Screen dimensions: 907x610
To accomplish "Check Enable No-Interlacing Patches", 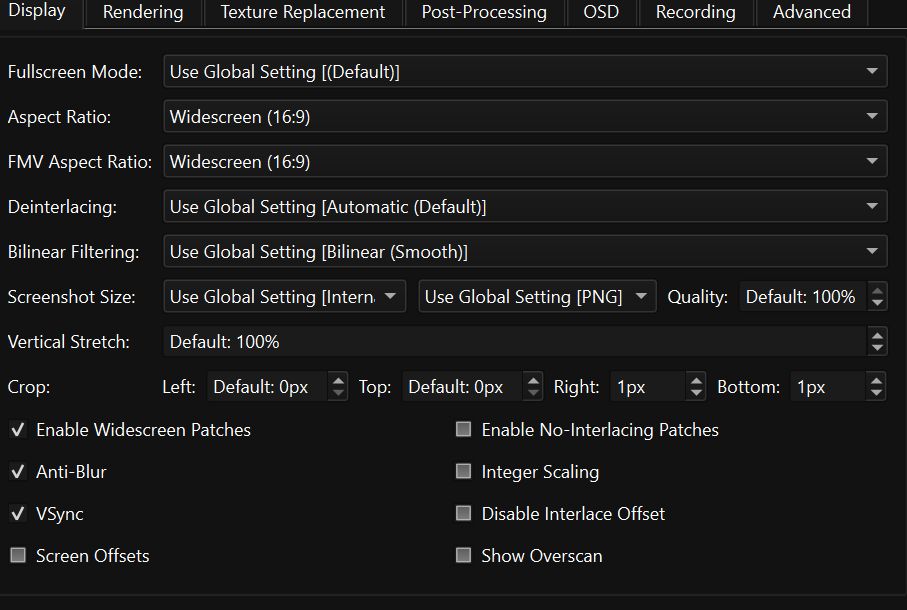I will click(x=463, y=429).
